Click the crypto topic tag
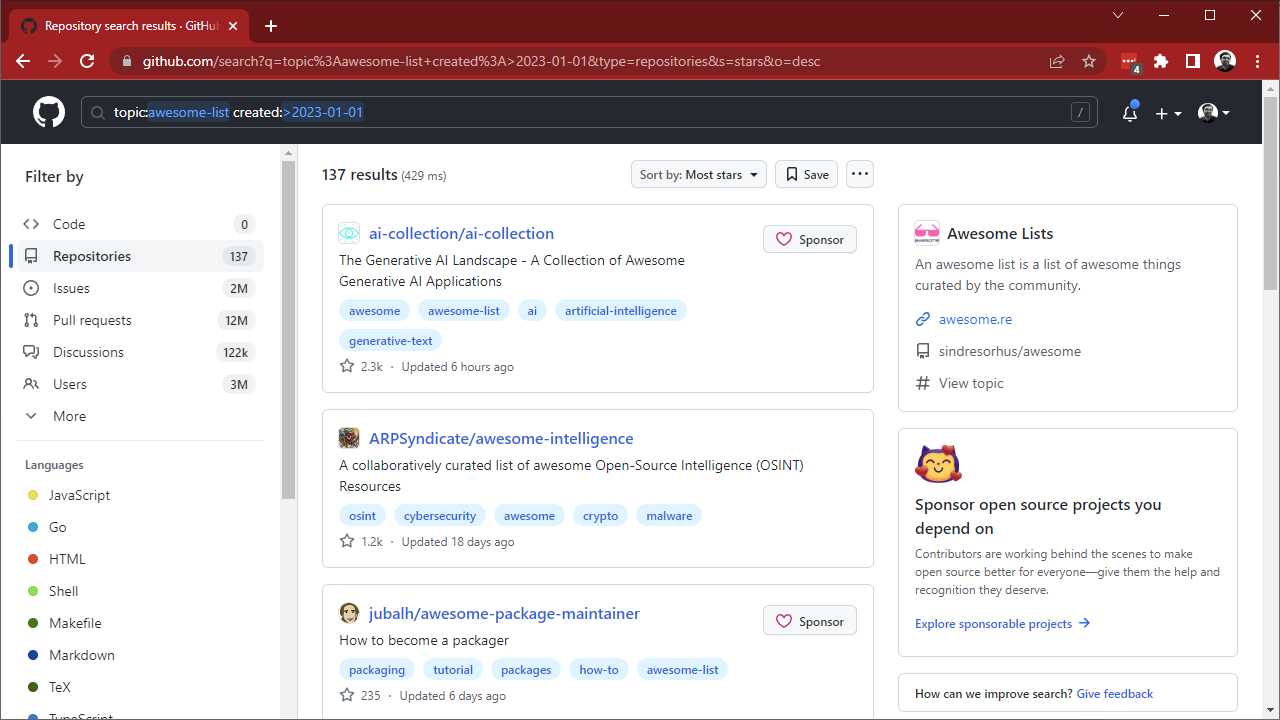The height and width of the screenshot is (720, 1280). (601, 516)
